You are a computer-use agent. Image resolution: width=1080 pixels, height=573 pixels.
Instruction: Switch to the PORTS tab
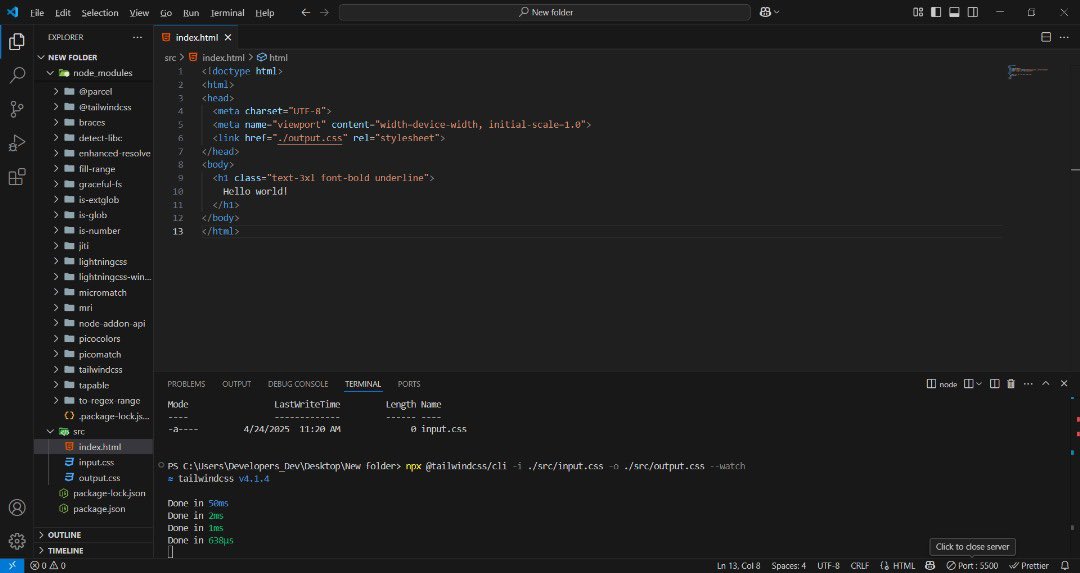408,384
